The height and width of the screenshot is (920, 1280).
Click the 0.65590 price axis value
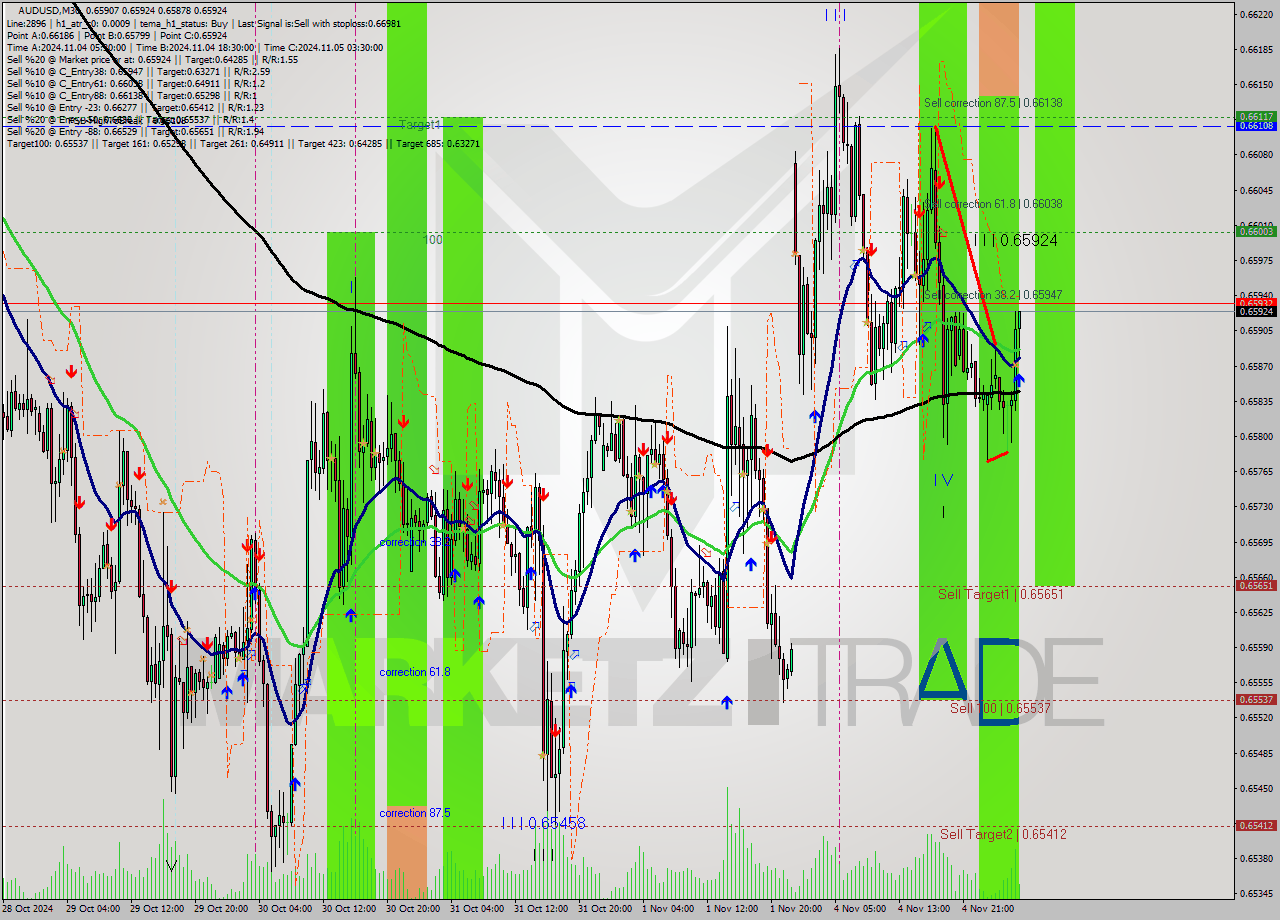click(x=1256, y=647)
